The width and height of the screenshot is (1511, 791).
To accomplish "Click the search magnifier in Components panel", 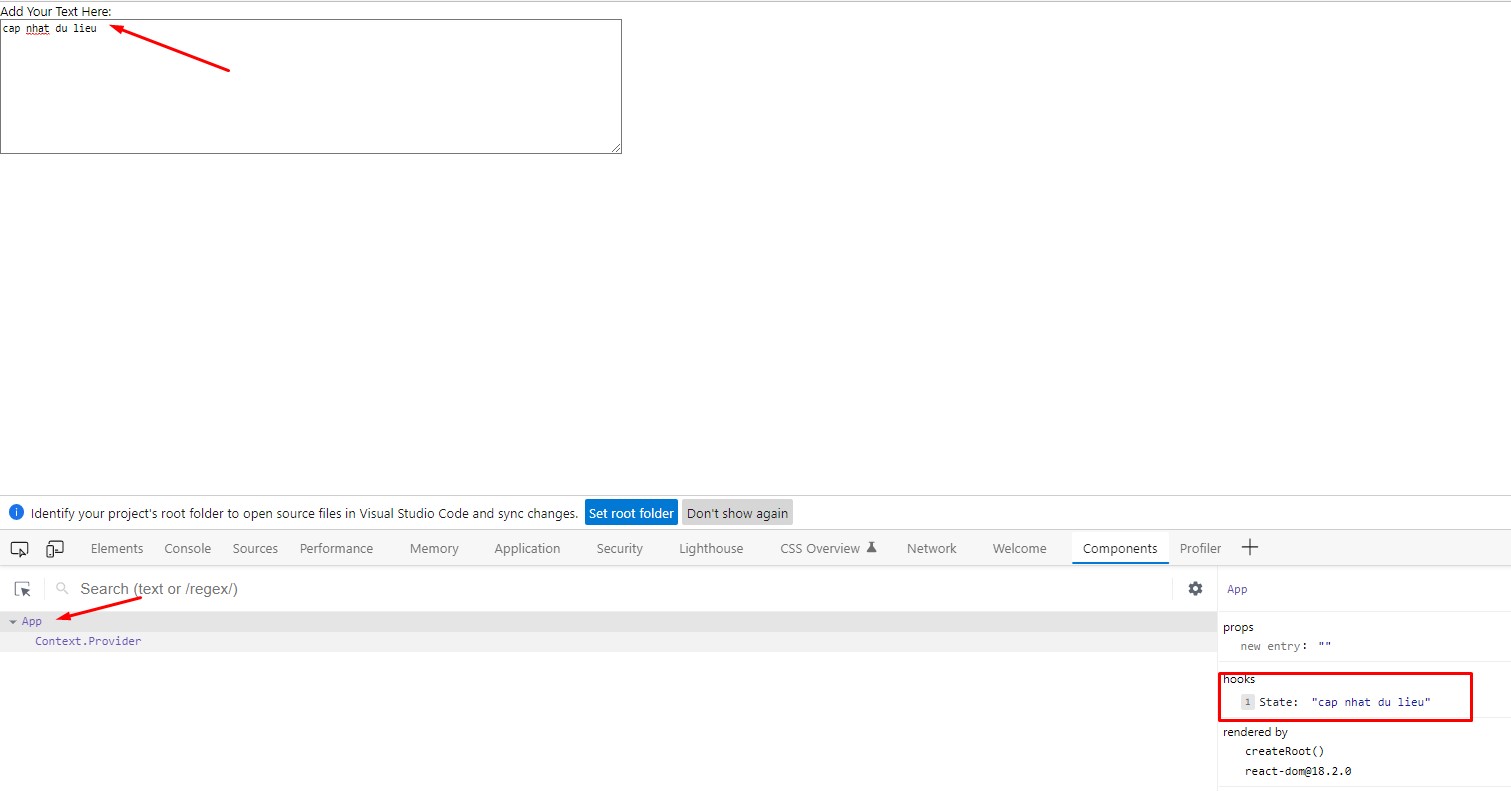I will point(60,589).
